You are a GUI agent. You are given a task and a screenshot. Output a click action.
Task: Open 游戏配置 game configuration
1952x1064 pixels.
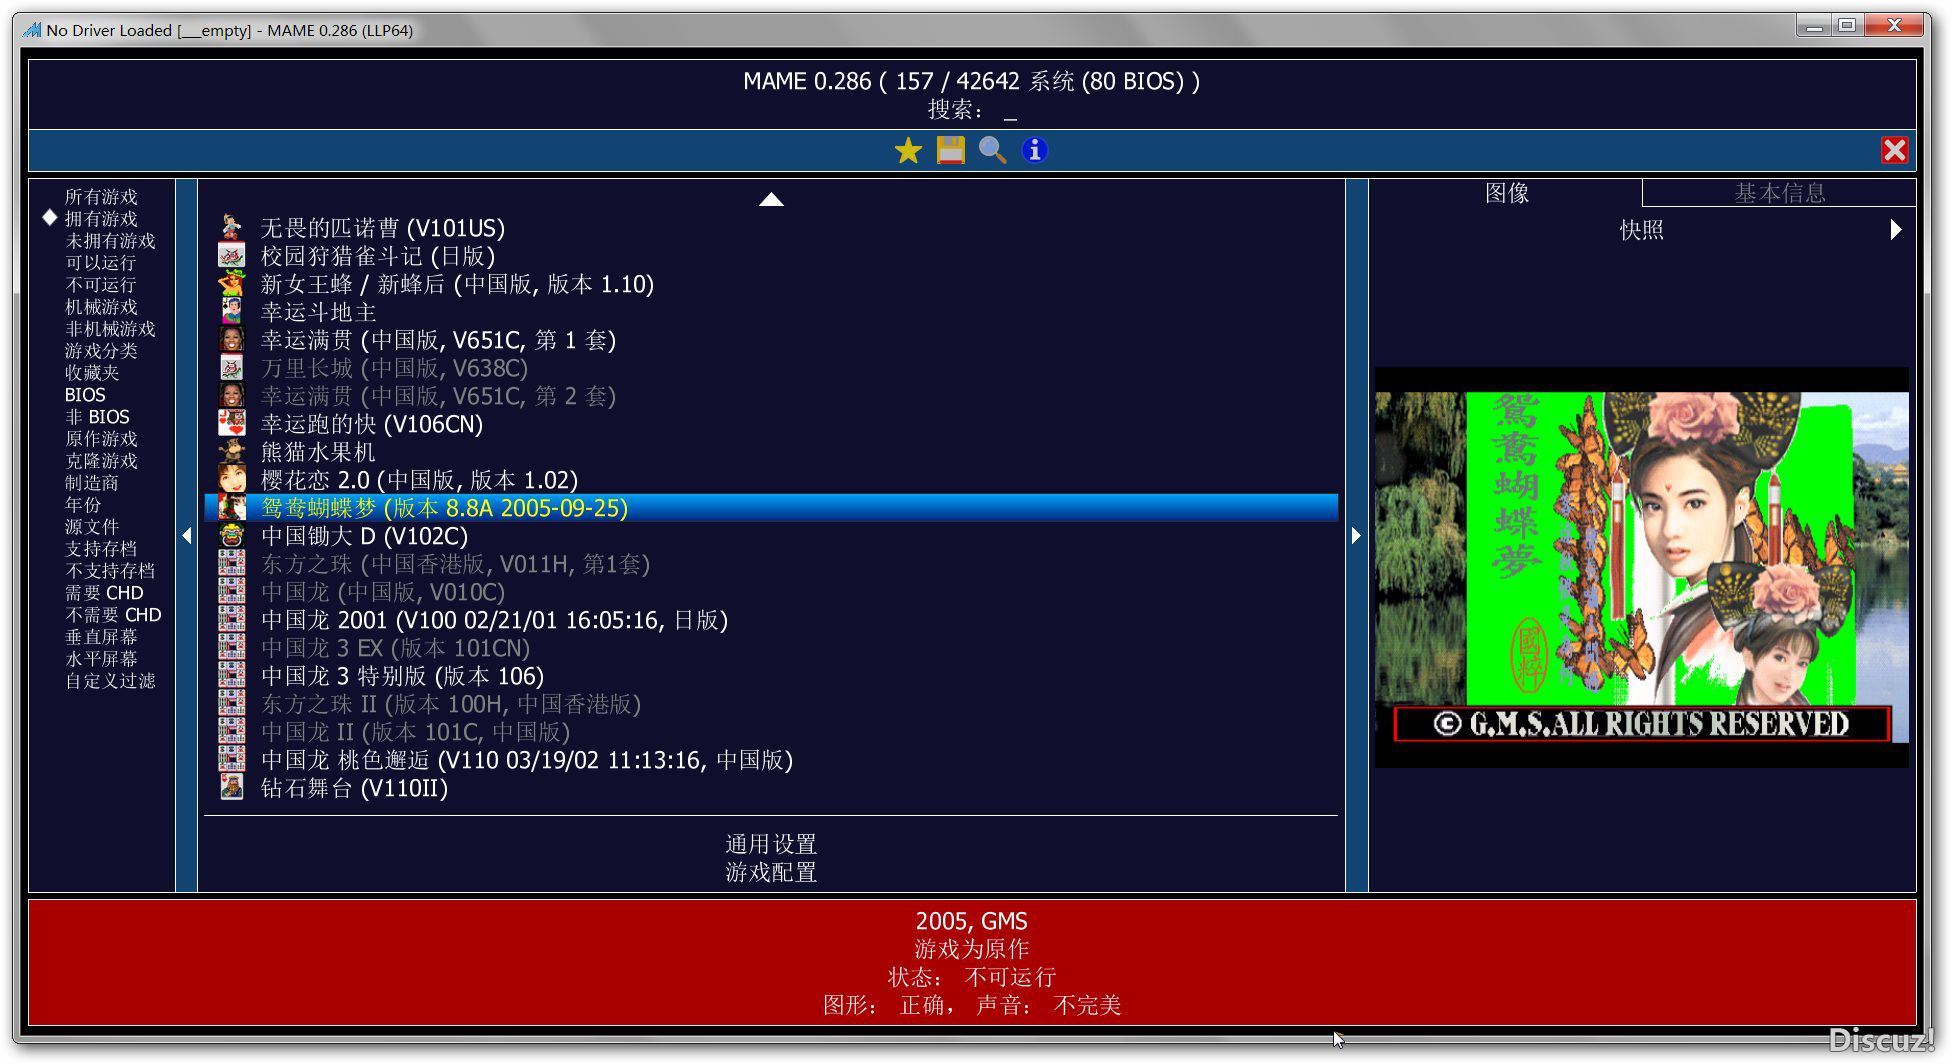pos(770,872)
